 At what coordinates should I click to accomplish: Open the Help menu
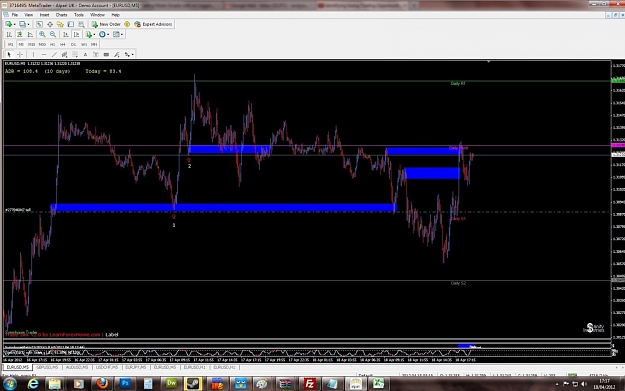pos(116,15)
